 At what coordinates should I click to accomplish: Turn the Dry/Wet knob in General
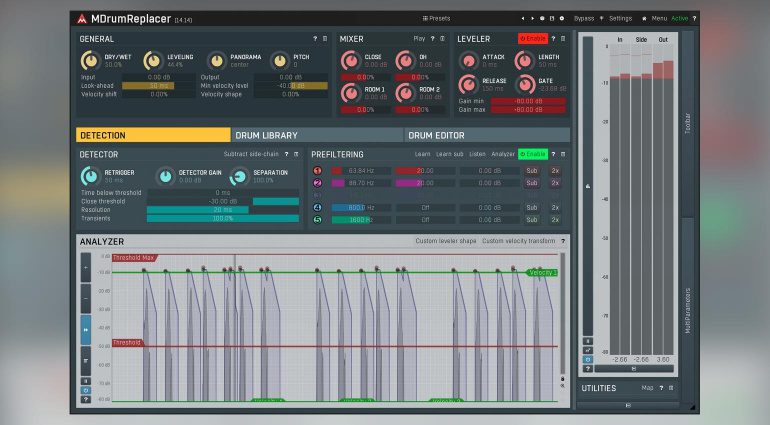pos(93,62)
